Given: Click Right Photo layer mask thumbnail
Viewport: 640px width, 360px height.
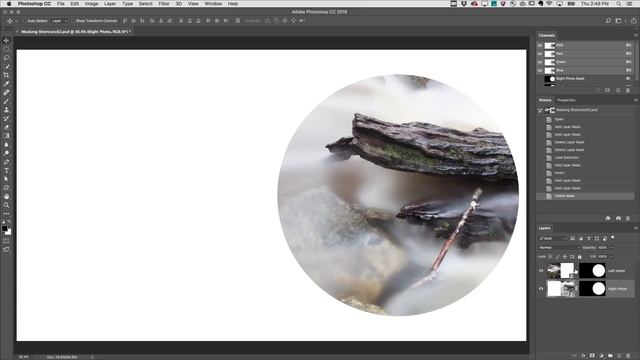Looking at the screenshot, I should coord(592,289).
